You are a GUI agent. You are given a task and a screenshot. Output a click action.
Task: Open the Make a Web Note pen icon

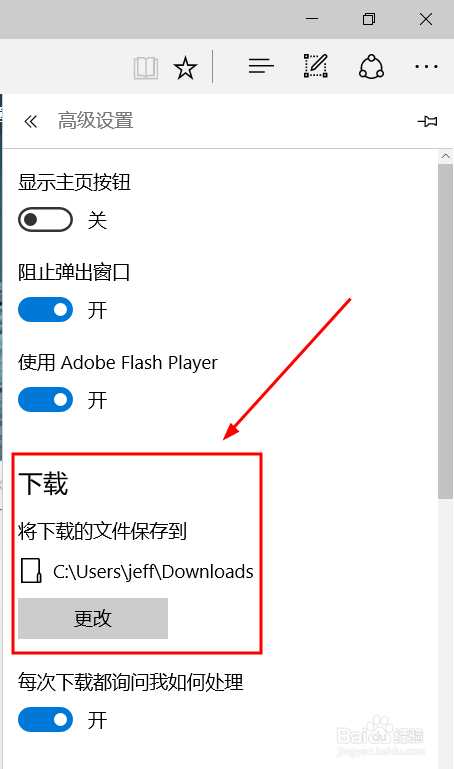(x=316, y=66)
